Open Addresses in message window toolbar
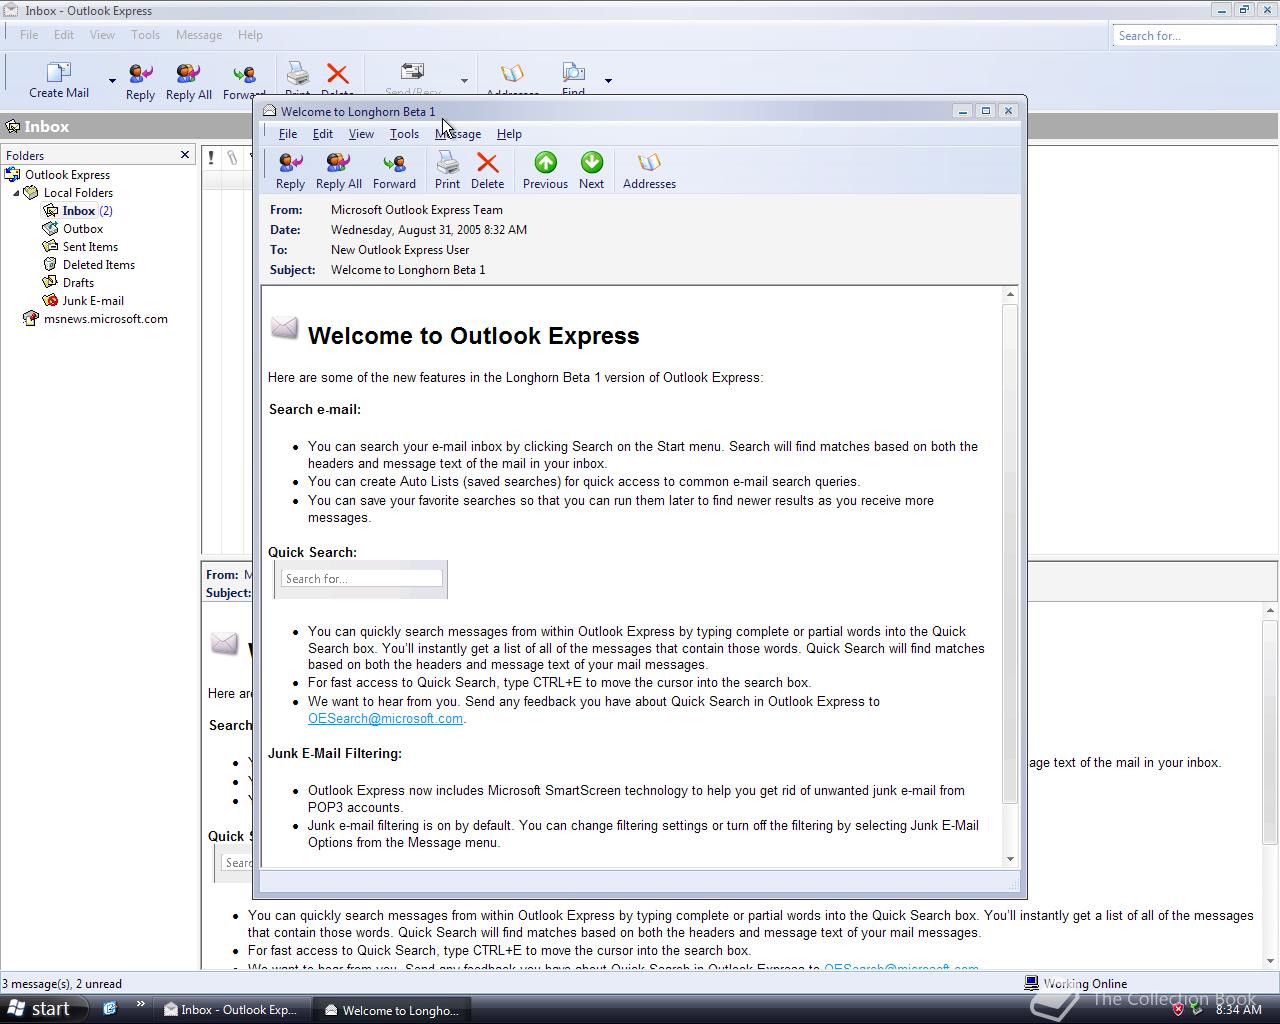Screen dimensions: 1280x1024 (x=649, y=170)
